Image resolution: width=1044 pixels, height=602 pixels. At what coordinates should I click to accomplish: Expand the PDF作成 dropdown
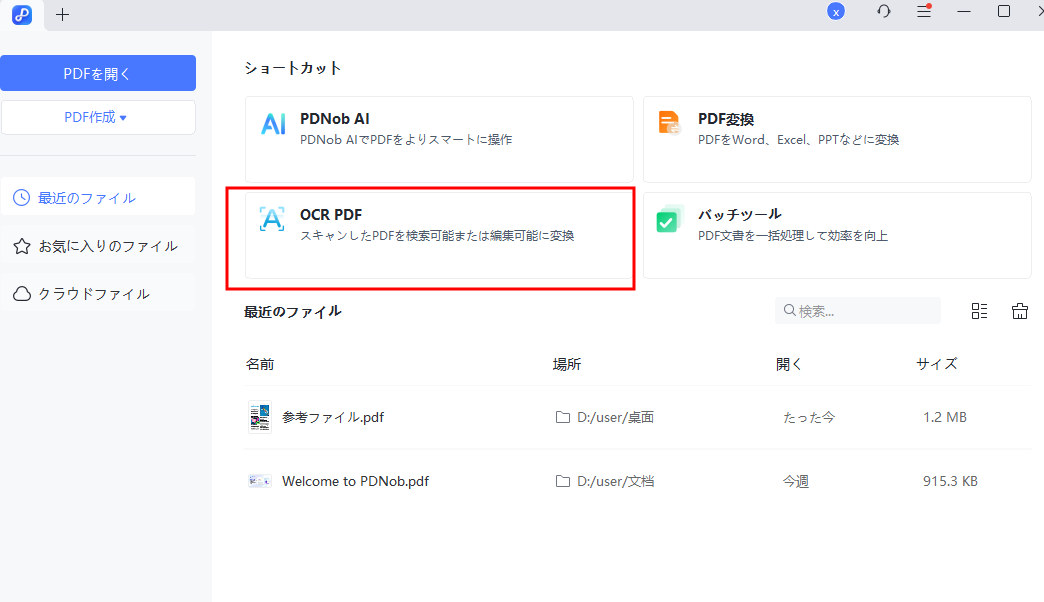pos(97,117)
